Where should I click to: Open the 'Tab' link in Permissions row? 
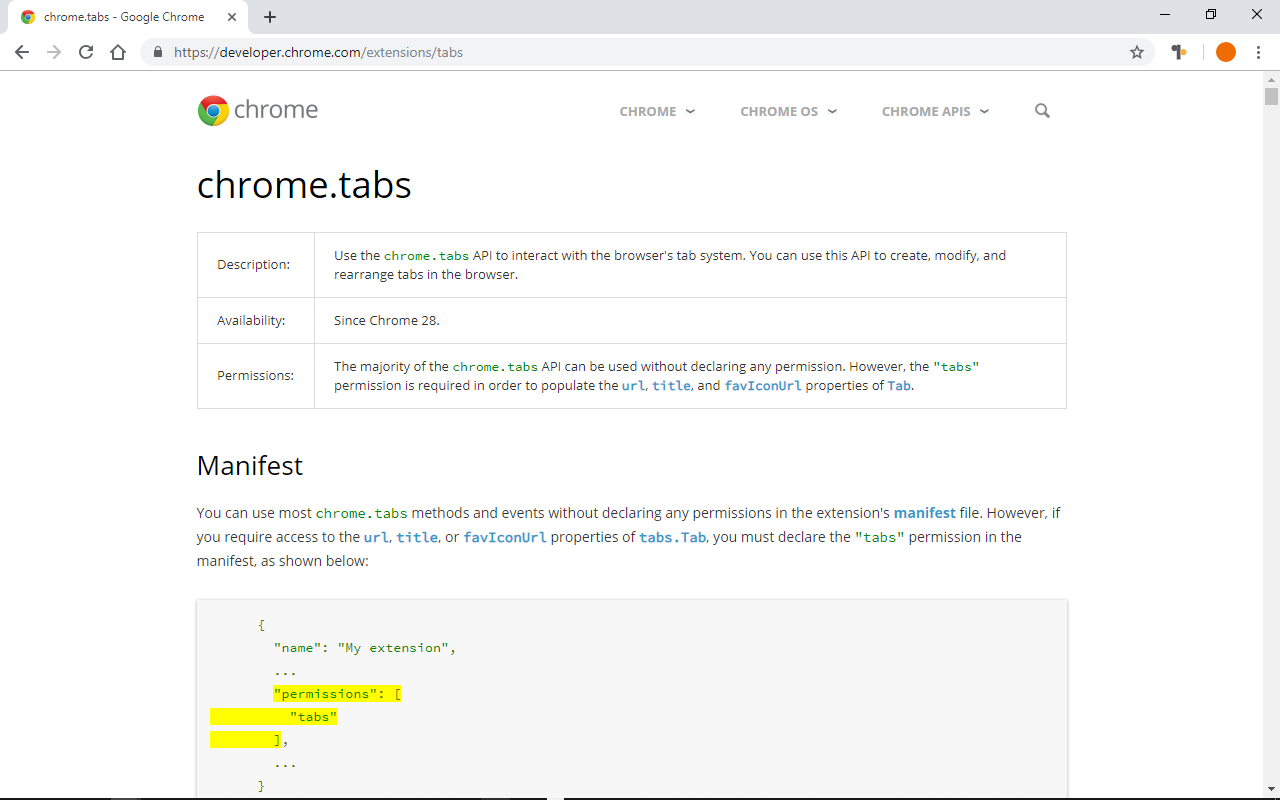pyautogui.click(x=899, y=386)
